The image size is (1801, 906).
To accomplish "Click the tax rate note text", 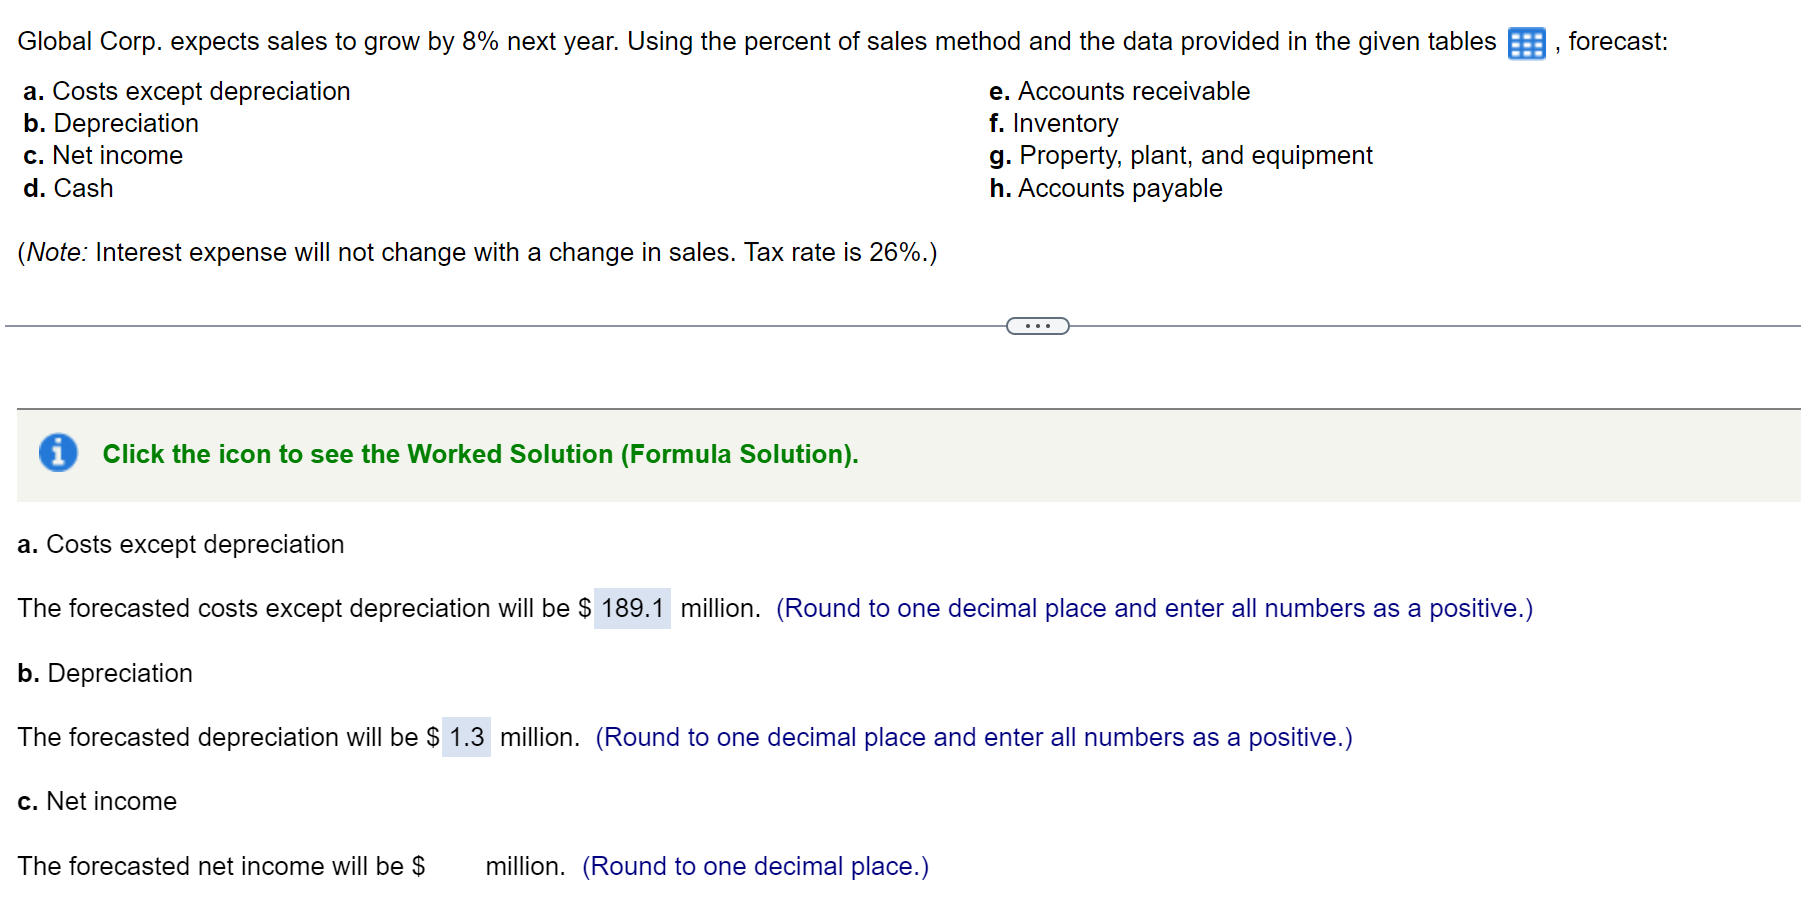I will pos(477,252).
